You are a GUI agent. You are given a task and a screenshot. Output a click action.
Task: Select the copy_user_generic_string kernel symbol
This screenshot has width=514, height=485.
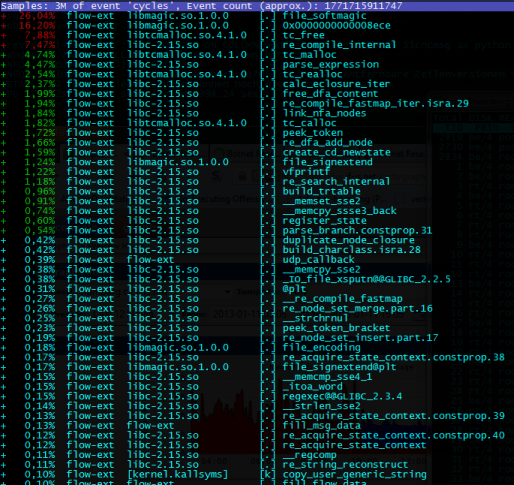point(354,474)
